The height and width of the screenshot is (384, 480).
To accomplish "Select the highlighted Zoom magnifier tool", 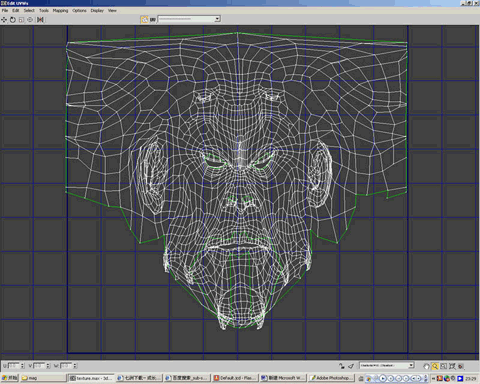I will [435, 366].
